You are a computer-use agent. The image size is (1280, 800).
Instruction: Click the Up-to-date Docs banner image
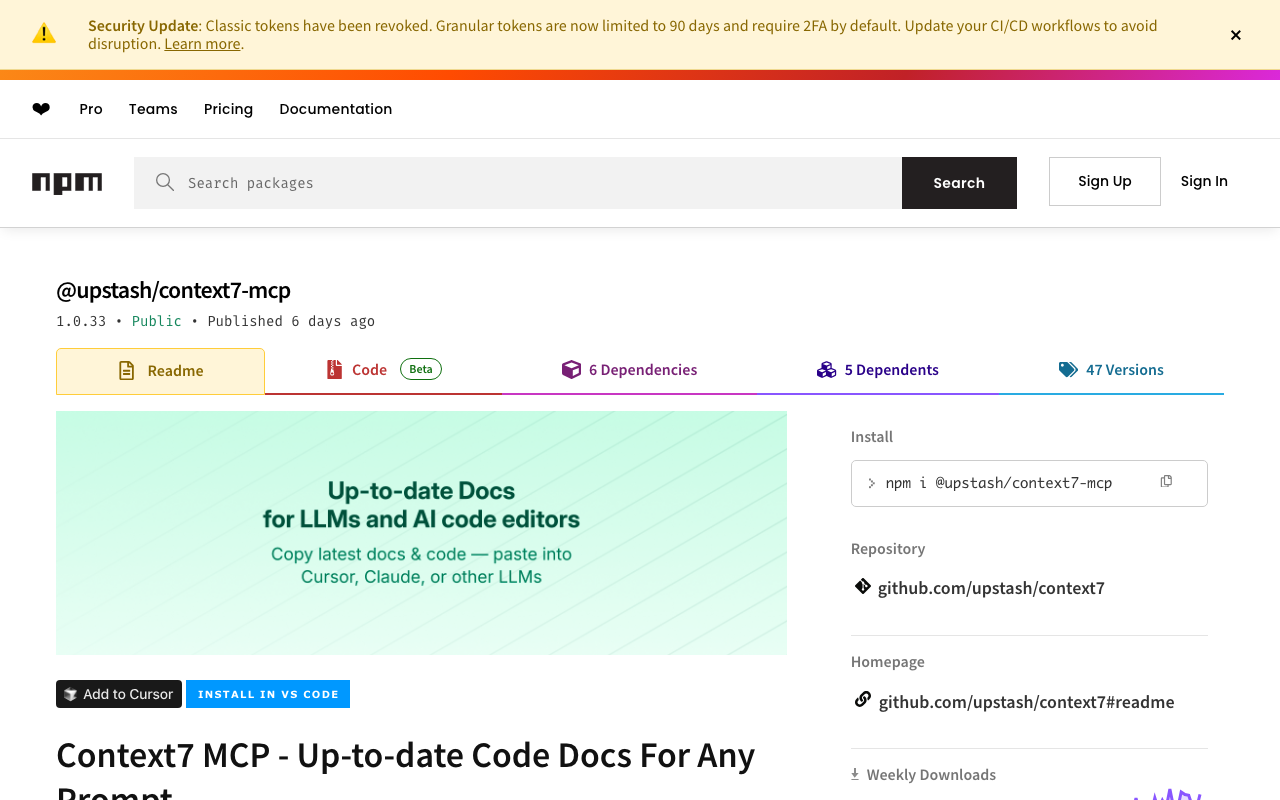tap(421, 533)
